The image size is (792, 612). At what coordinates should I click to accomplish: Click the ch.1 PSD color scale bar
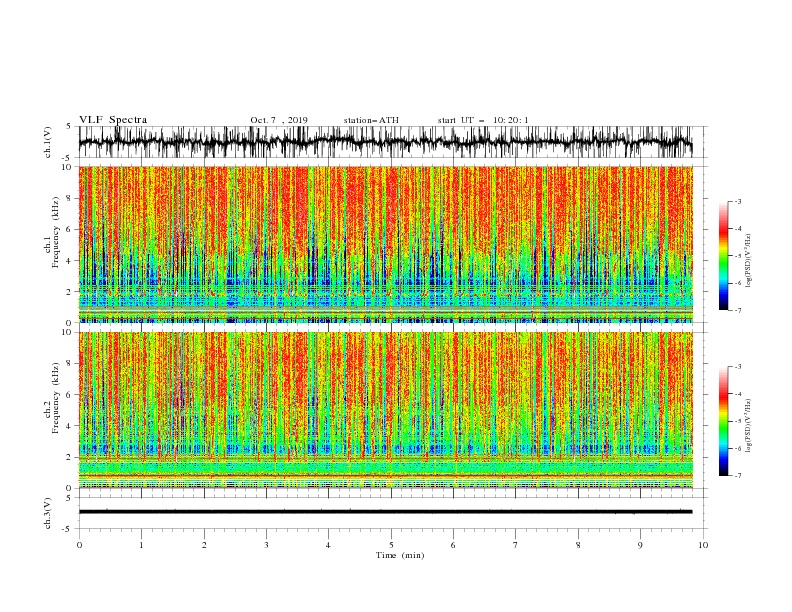[724, 256]
